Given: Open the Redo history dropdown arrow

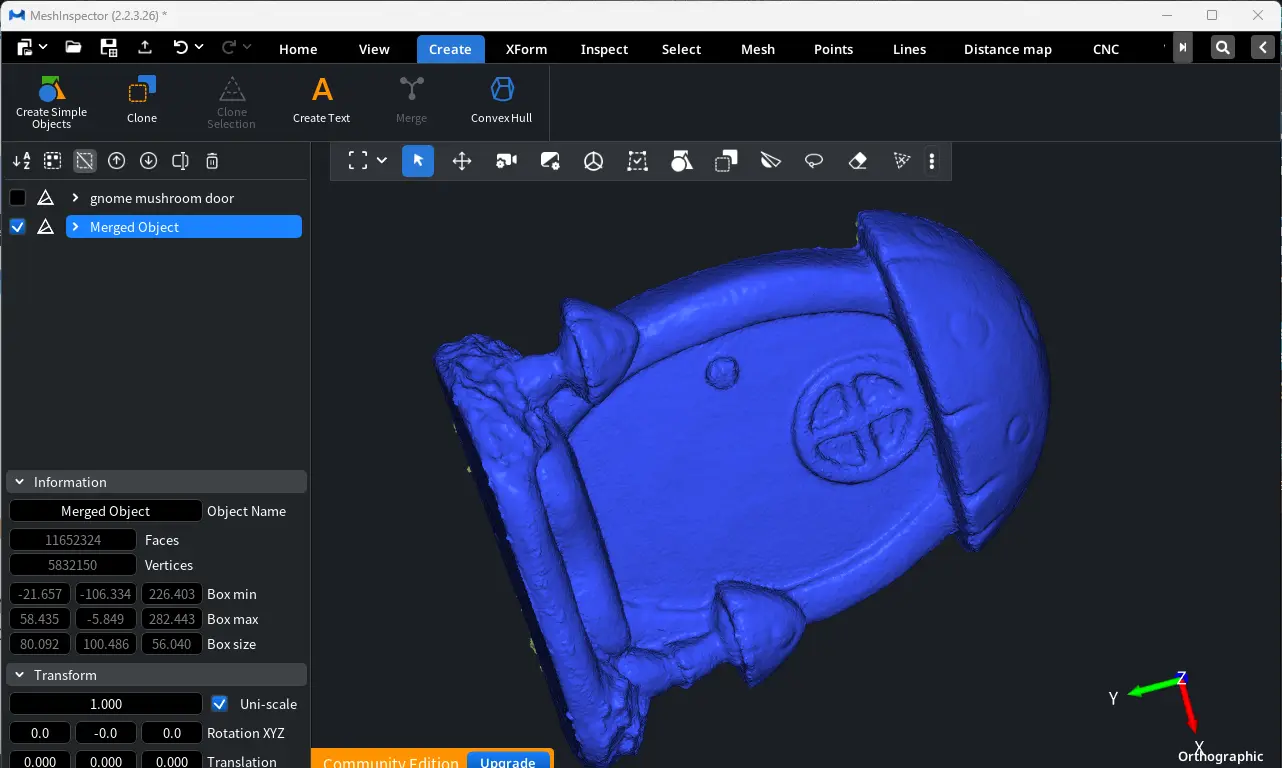Looking at the screenshot, I should coord(247,47).
